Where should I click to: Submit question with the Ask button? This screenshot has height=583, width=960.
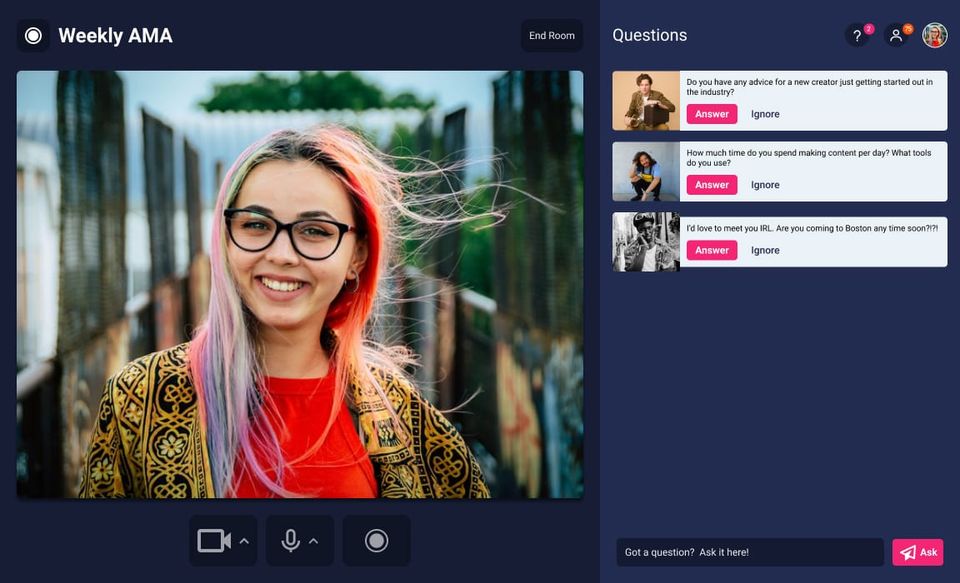tap(918, 552)
